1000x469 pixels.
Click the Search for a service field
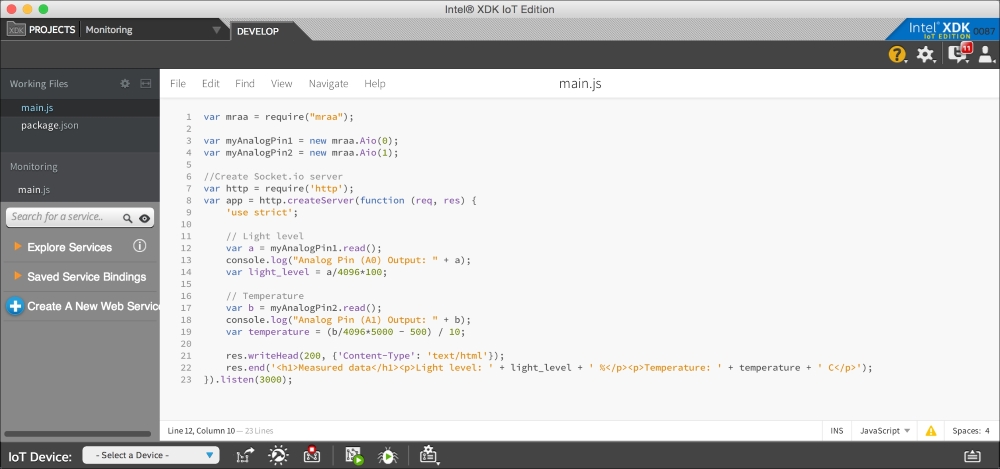coord(64,217)
